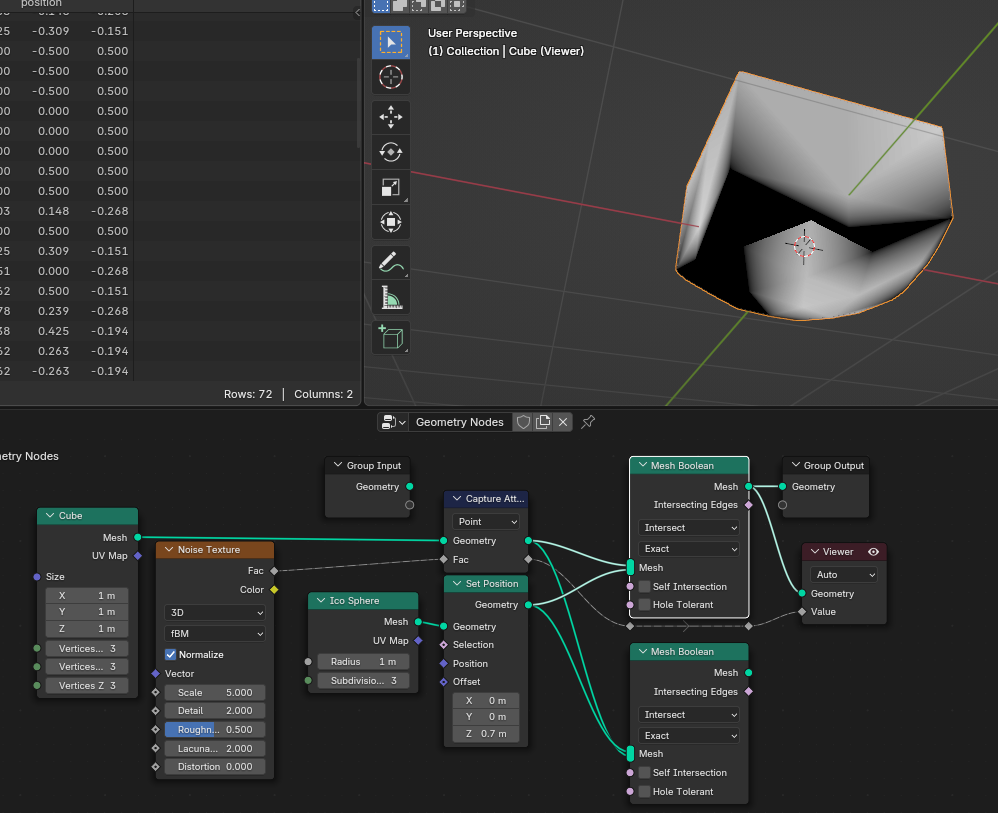Collapse the Noise Texture node
The image size is (998, 813).
click(169, 549)
